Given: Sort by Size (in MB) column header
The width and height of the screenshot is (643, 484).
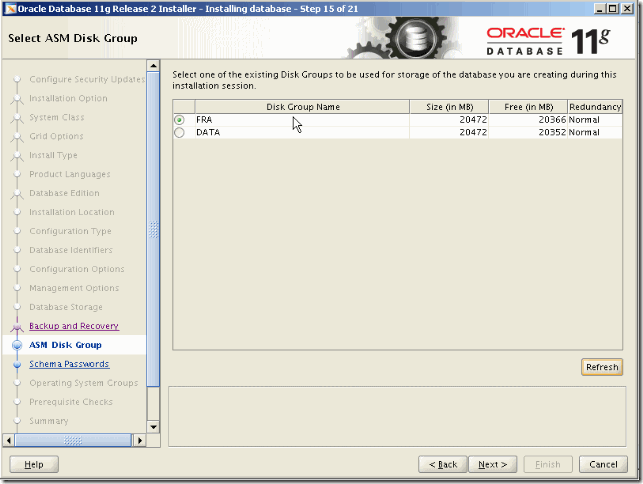Looking at the screenshot, I should point(449,107).
